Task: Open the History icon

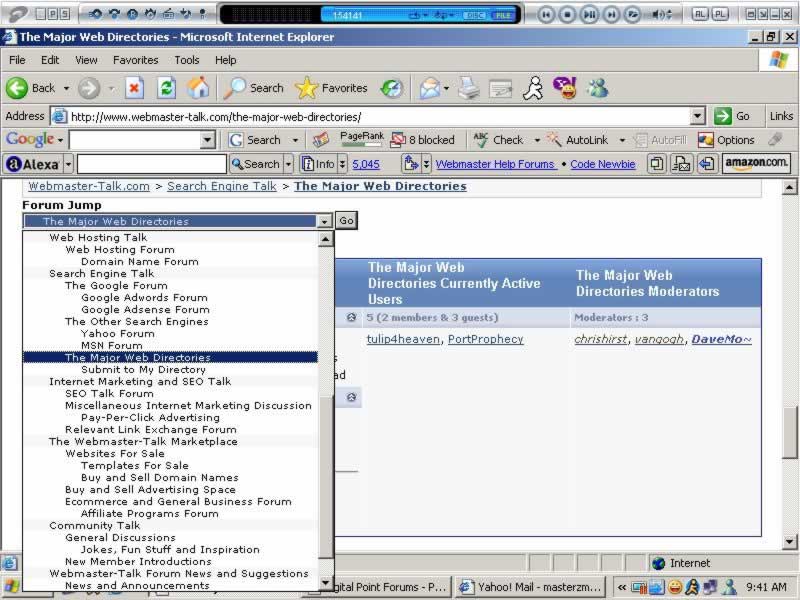Action: (x=391, y=88)
